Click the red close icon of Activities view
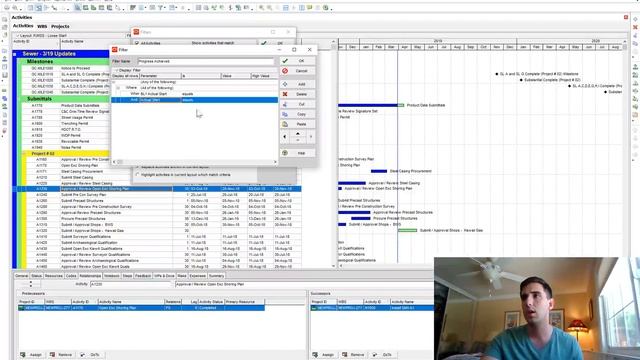The height and width of the screenshot is (360, 640). 626,17
